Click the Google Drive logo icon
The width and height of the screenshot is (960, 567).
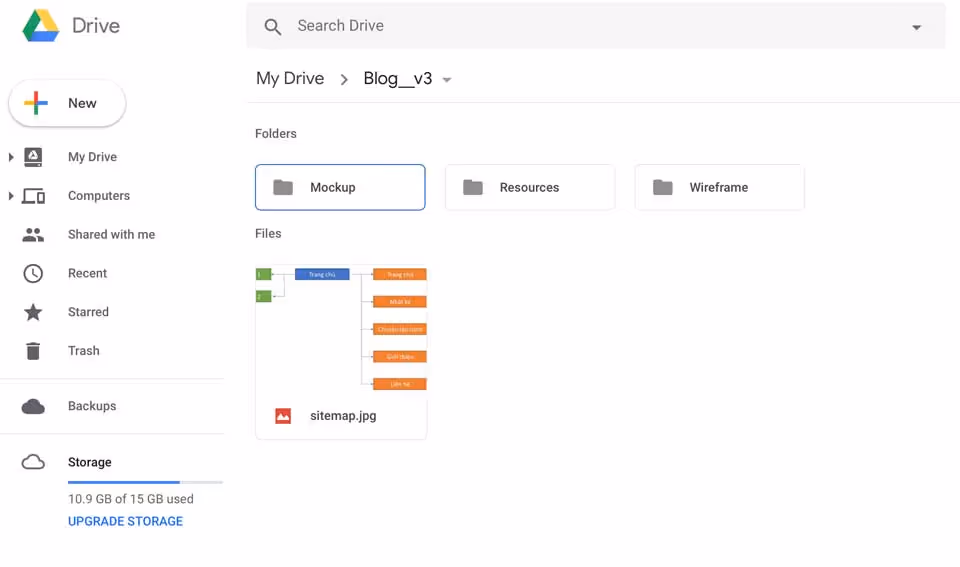point(41,26)
